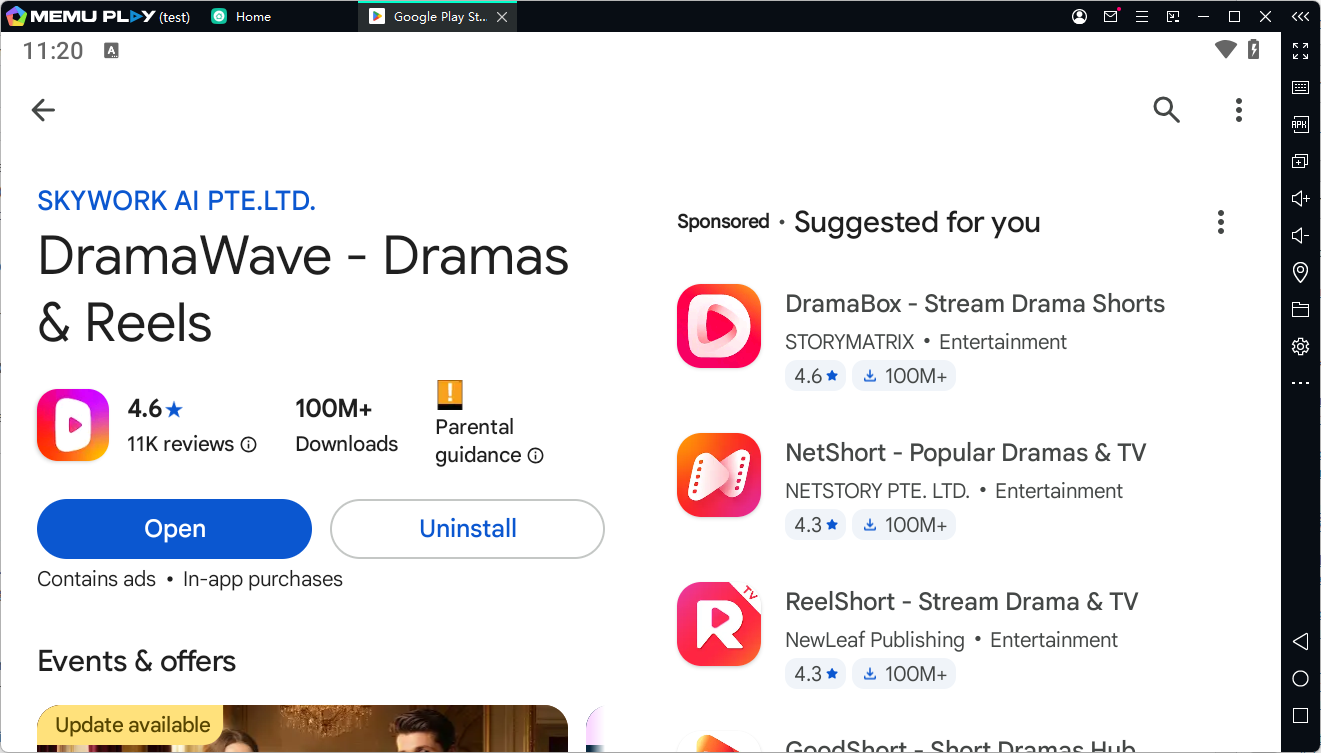Open ReelShort app icon
Image resolution: width=1321 pixels, height=753 pixels.
click(x=719, y=624)
